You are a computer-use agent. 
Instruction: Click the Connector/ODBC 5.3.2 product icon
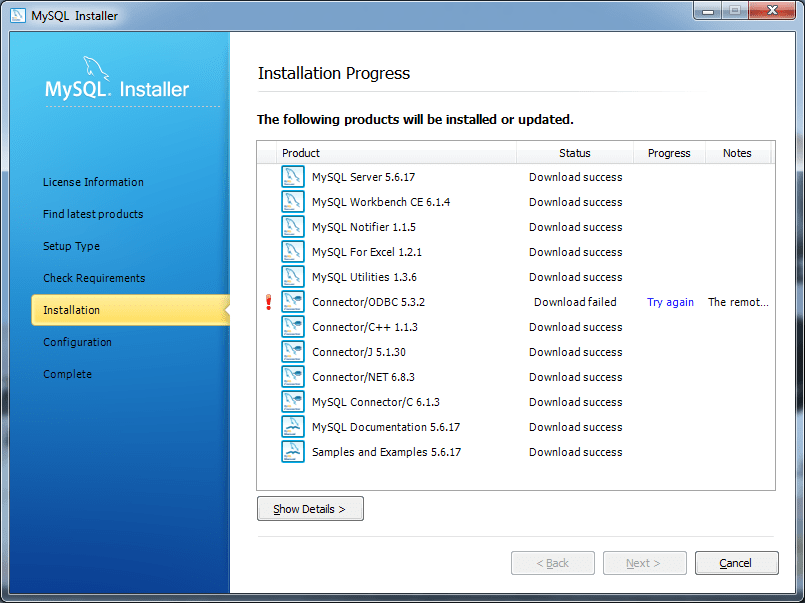[292, 301]
